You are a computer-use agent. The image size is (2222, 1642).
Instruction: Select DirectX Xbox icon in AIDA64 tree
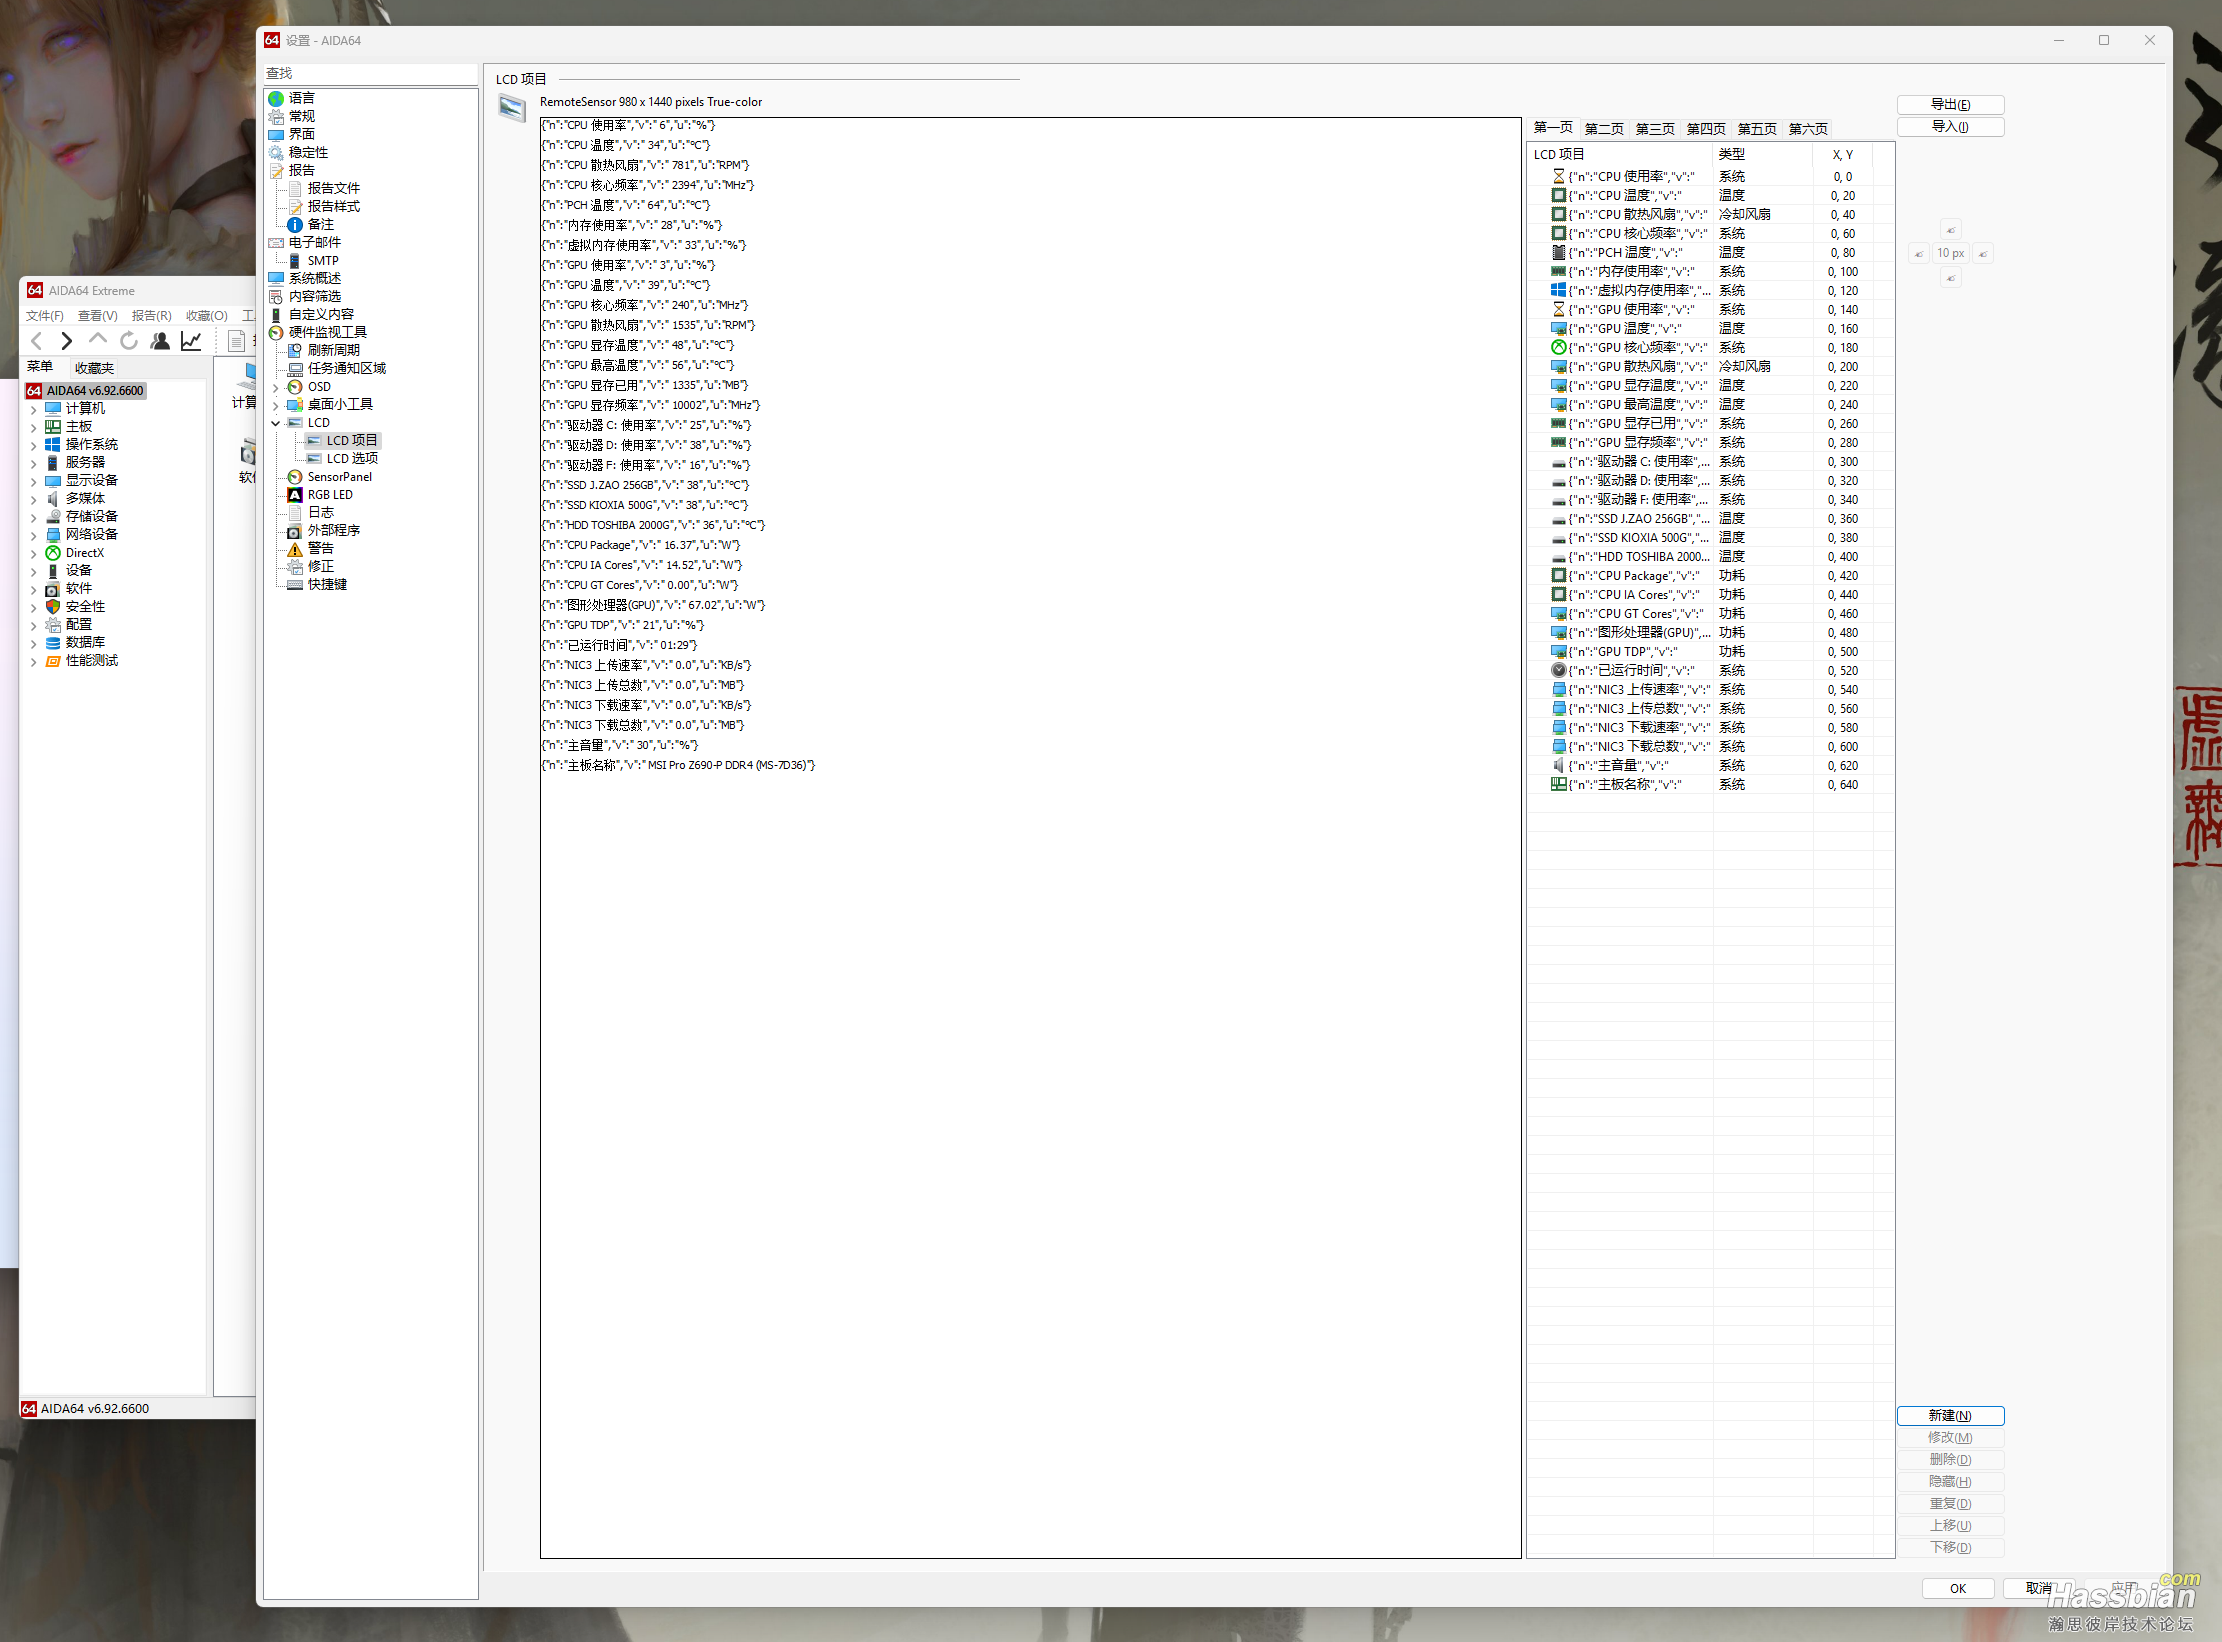[53, 553]
